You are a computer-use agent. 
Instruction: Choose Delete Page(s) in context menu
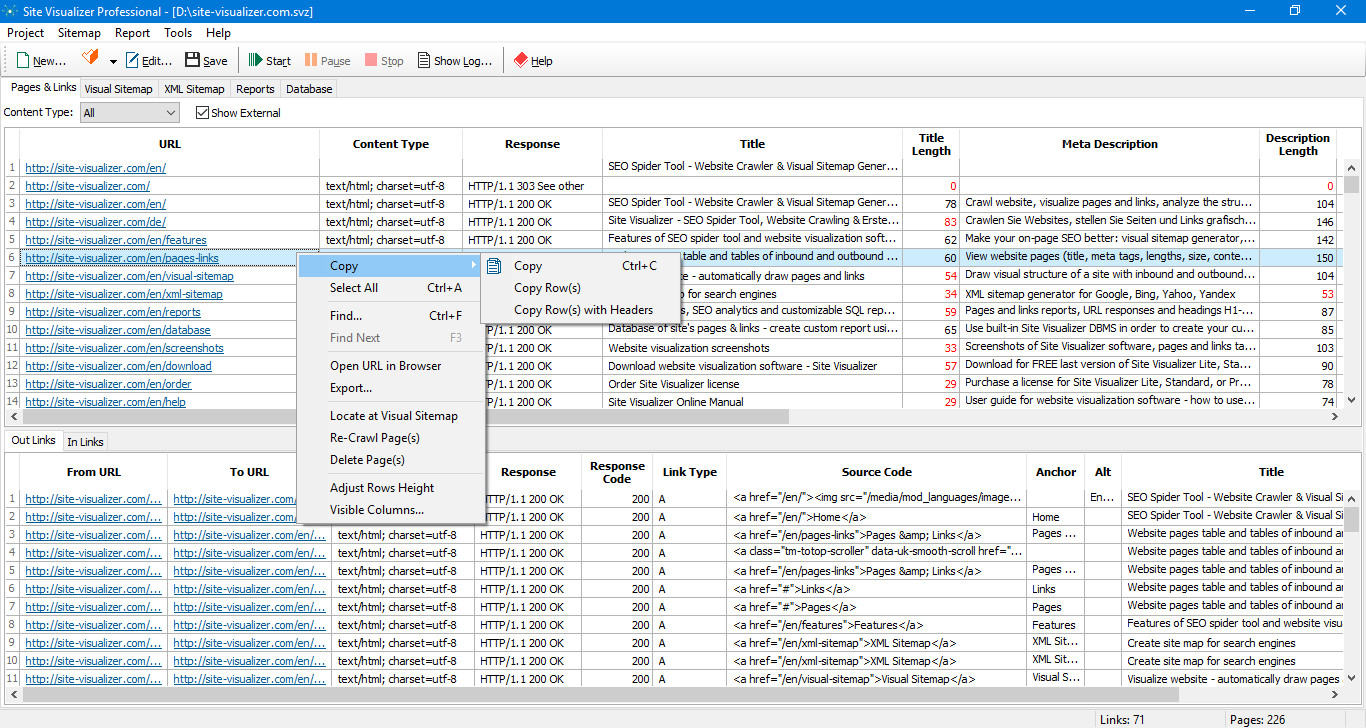click(391, 460)
